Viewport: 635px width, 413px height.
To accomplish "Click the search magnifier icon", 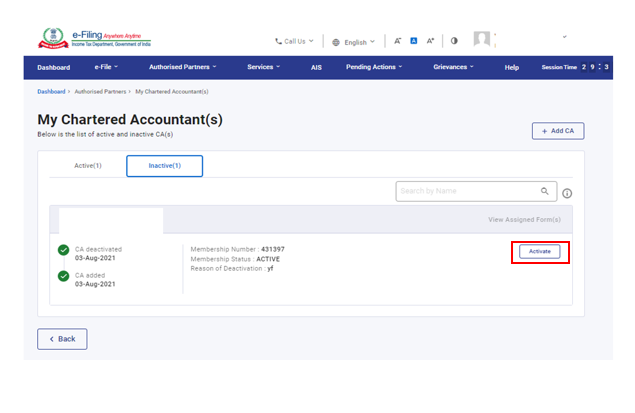I will click(545, 191).
